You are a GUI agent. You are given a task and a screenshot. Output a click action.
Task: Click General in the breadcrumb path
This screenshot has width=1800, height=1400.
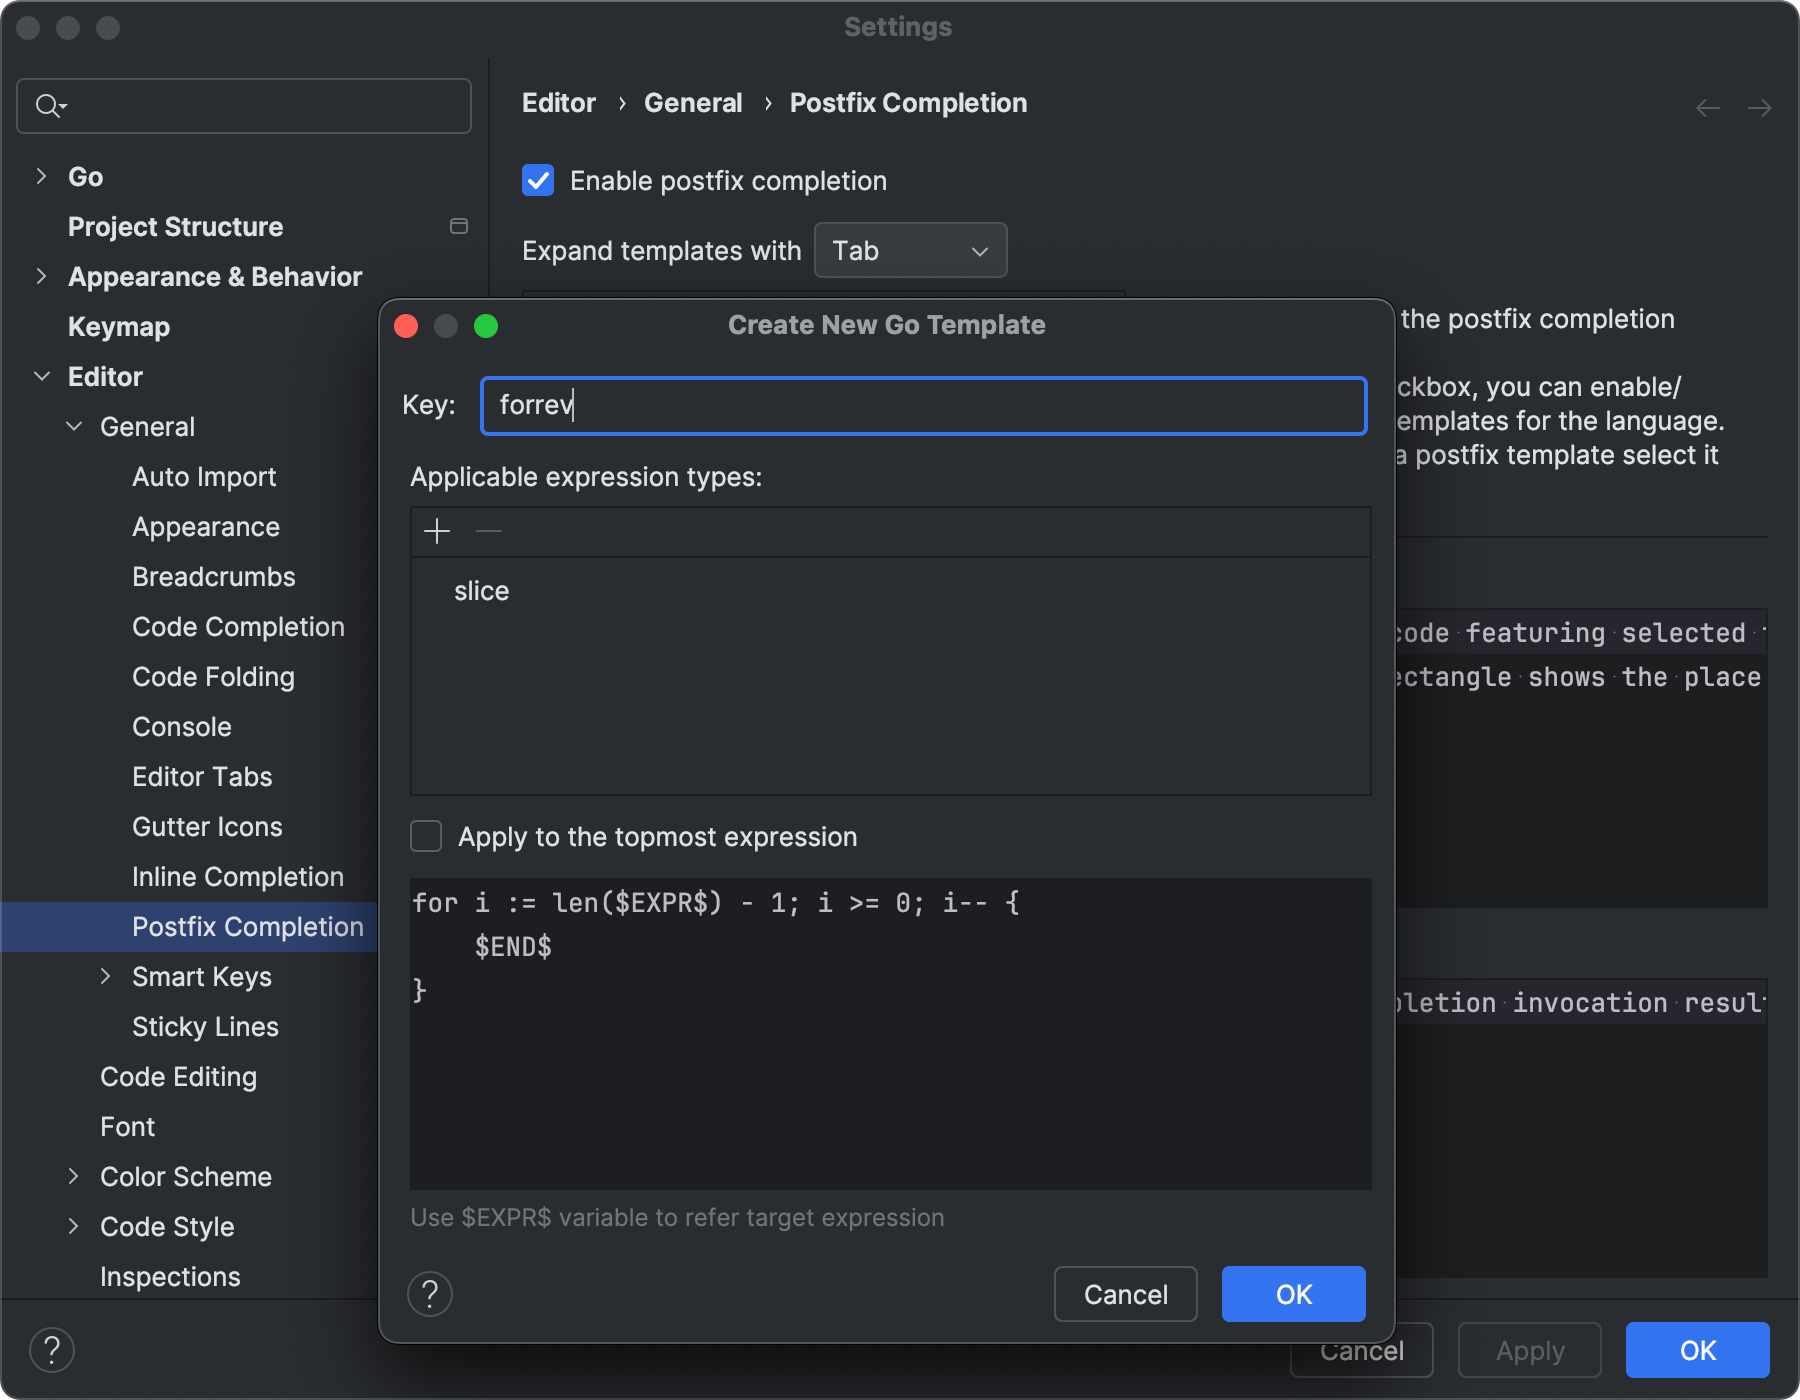click(x=693, y=102)
